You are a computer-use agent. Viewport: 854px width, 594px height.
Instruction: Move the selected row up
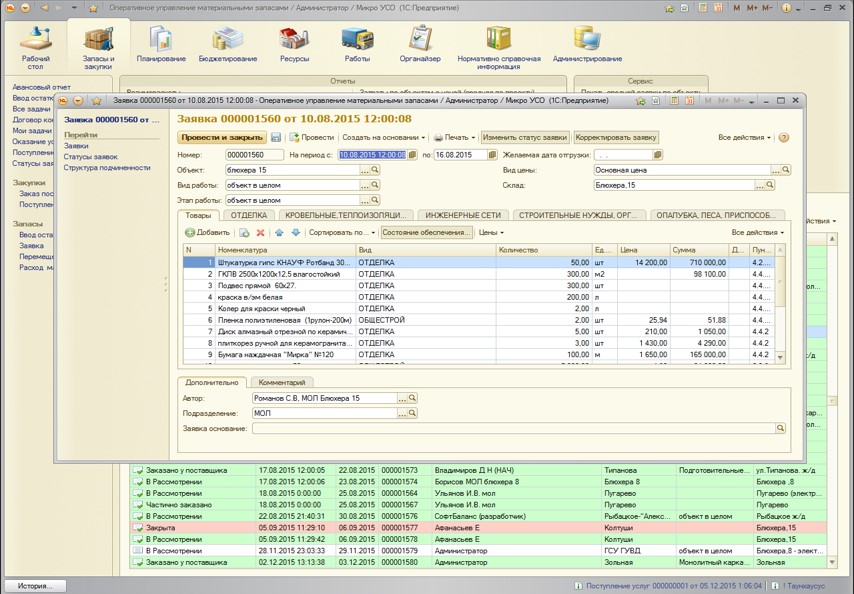tap(279, 233)
